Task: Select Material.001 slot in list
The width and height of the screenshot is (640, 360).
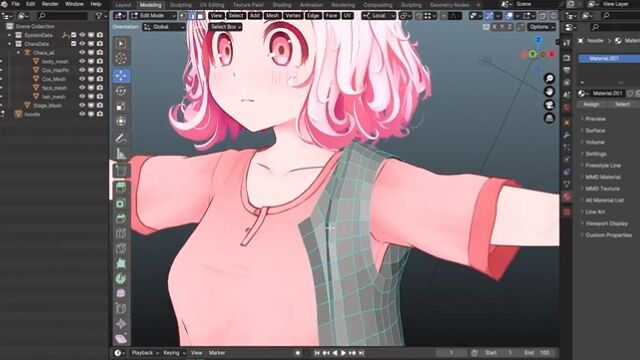Action: tap(609, 59)
